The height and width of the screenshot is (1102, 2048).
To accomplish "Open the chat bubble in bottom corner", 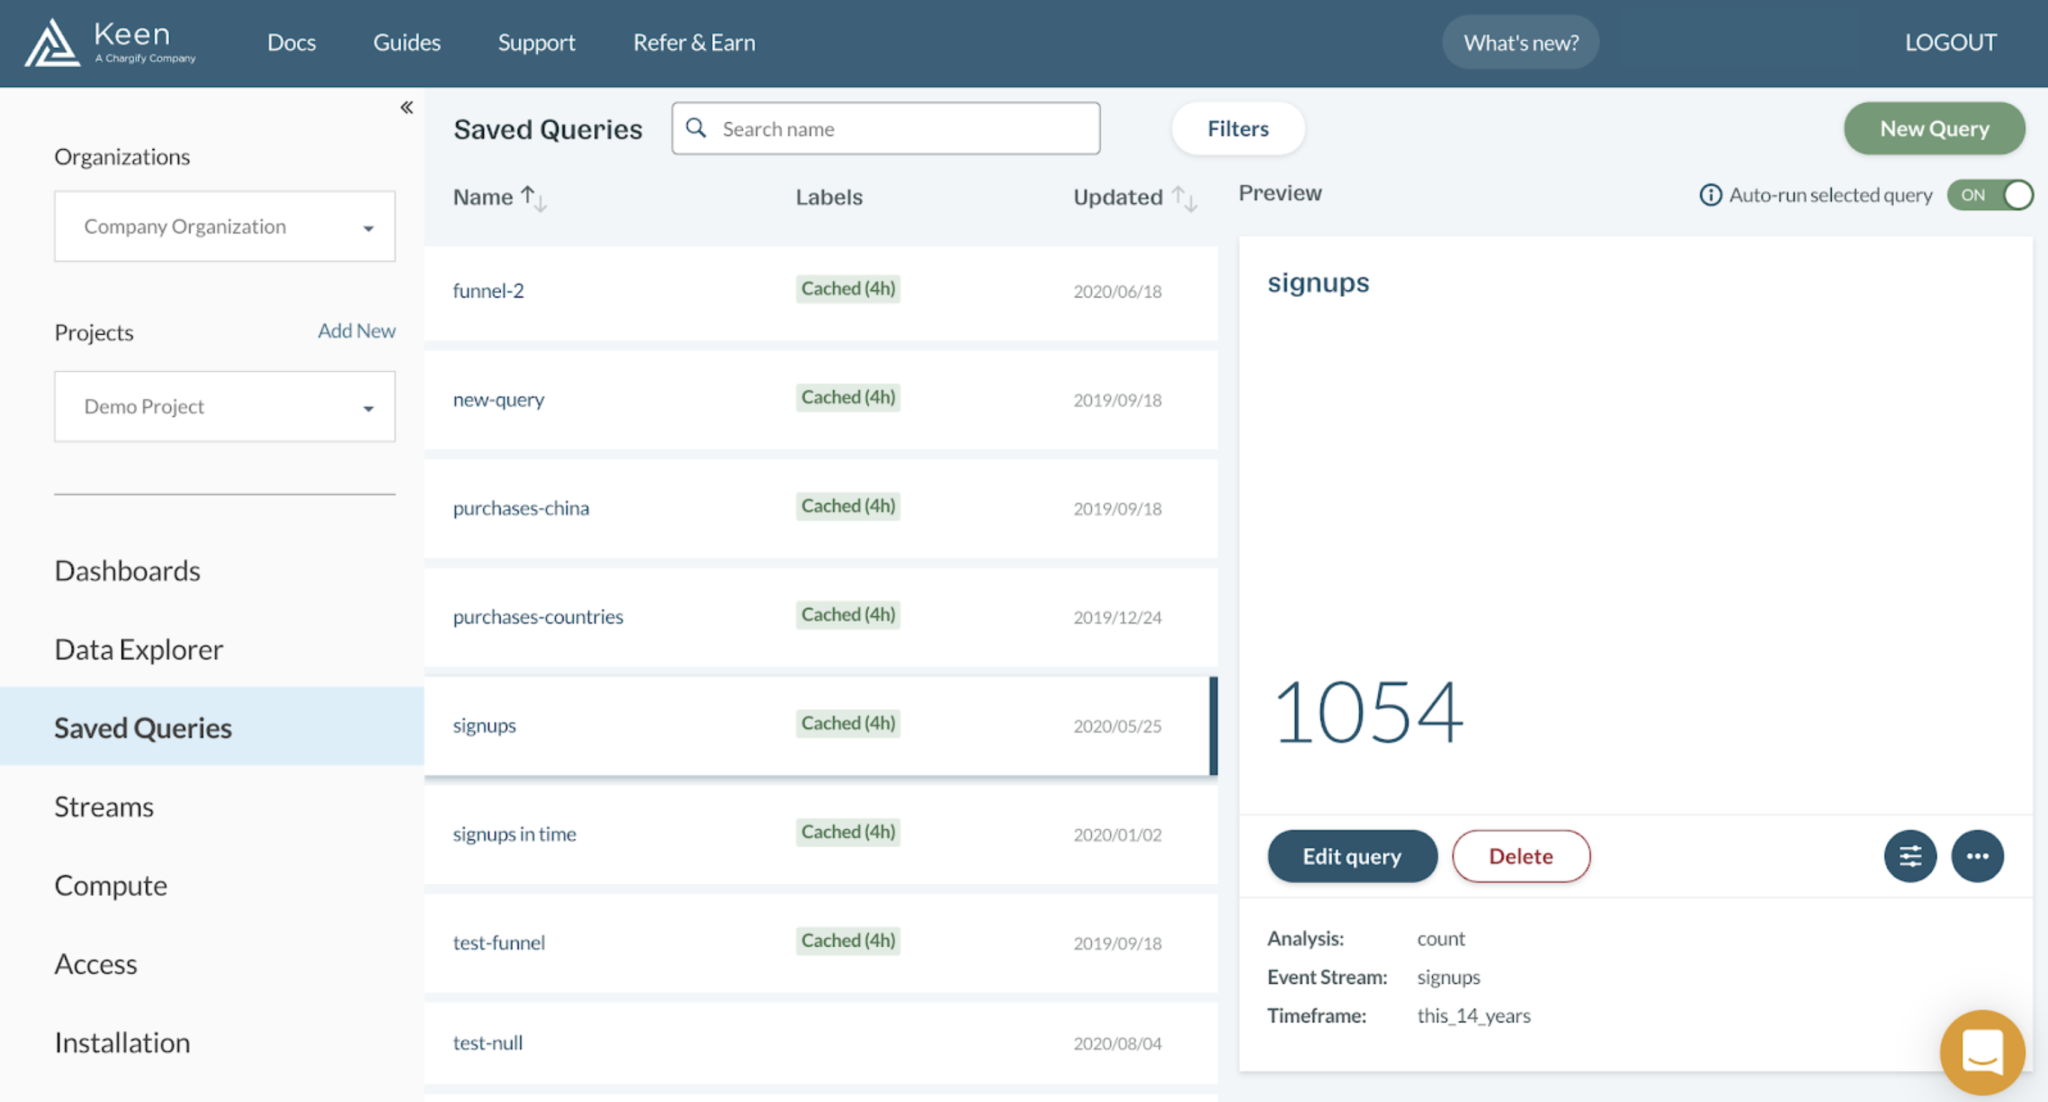I will click(1982, 1051).
